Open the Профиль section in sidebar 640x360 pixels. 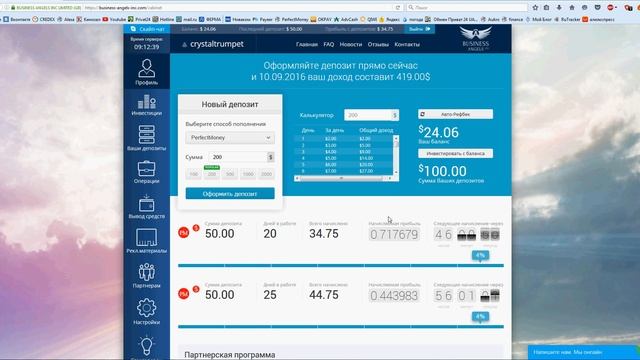[147, 72]
